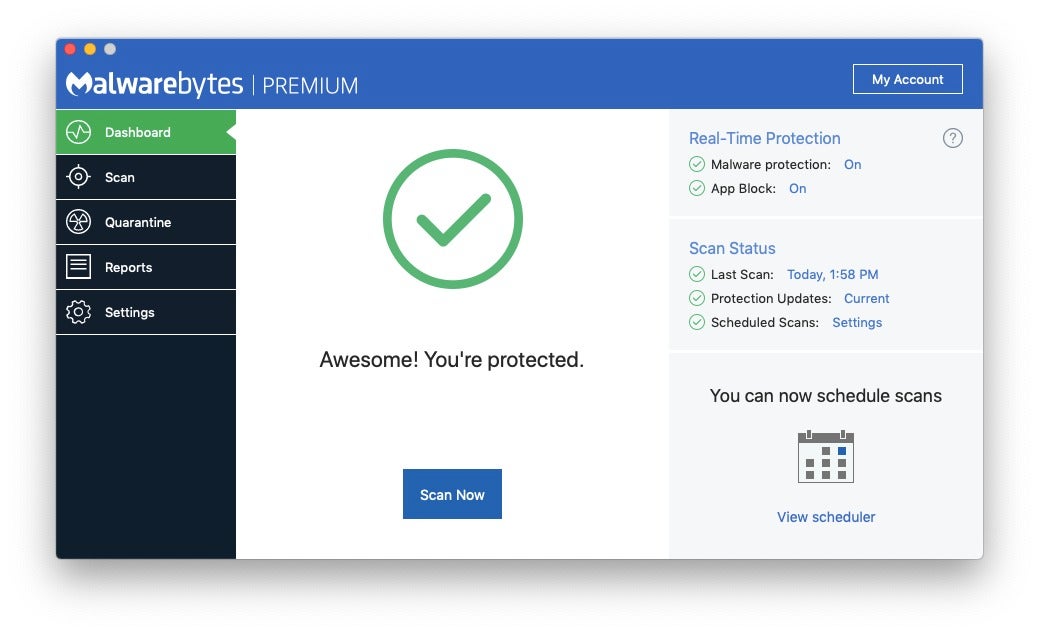This screenshot has width=1039, height=633.
Task: Click the calendar scheduler icon
Action: [825, 456]
